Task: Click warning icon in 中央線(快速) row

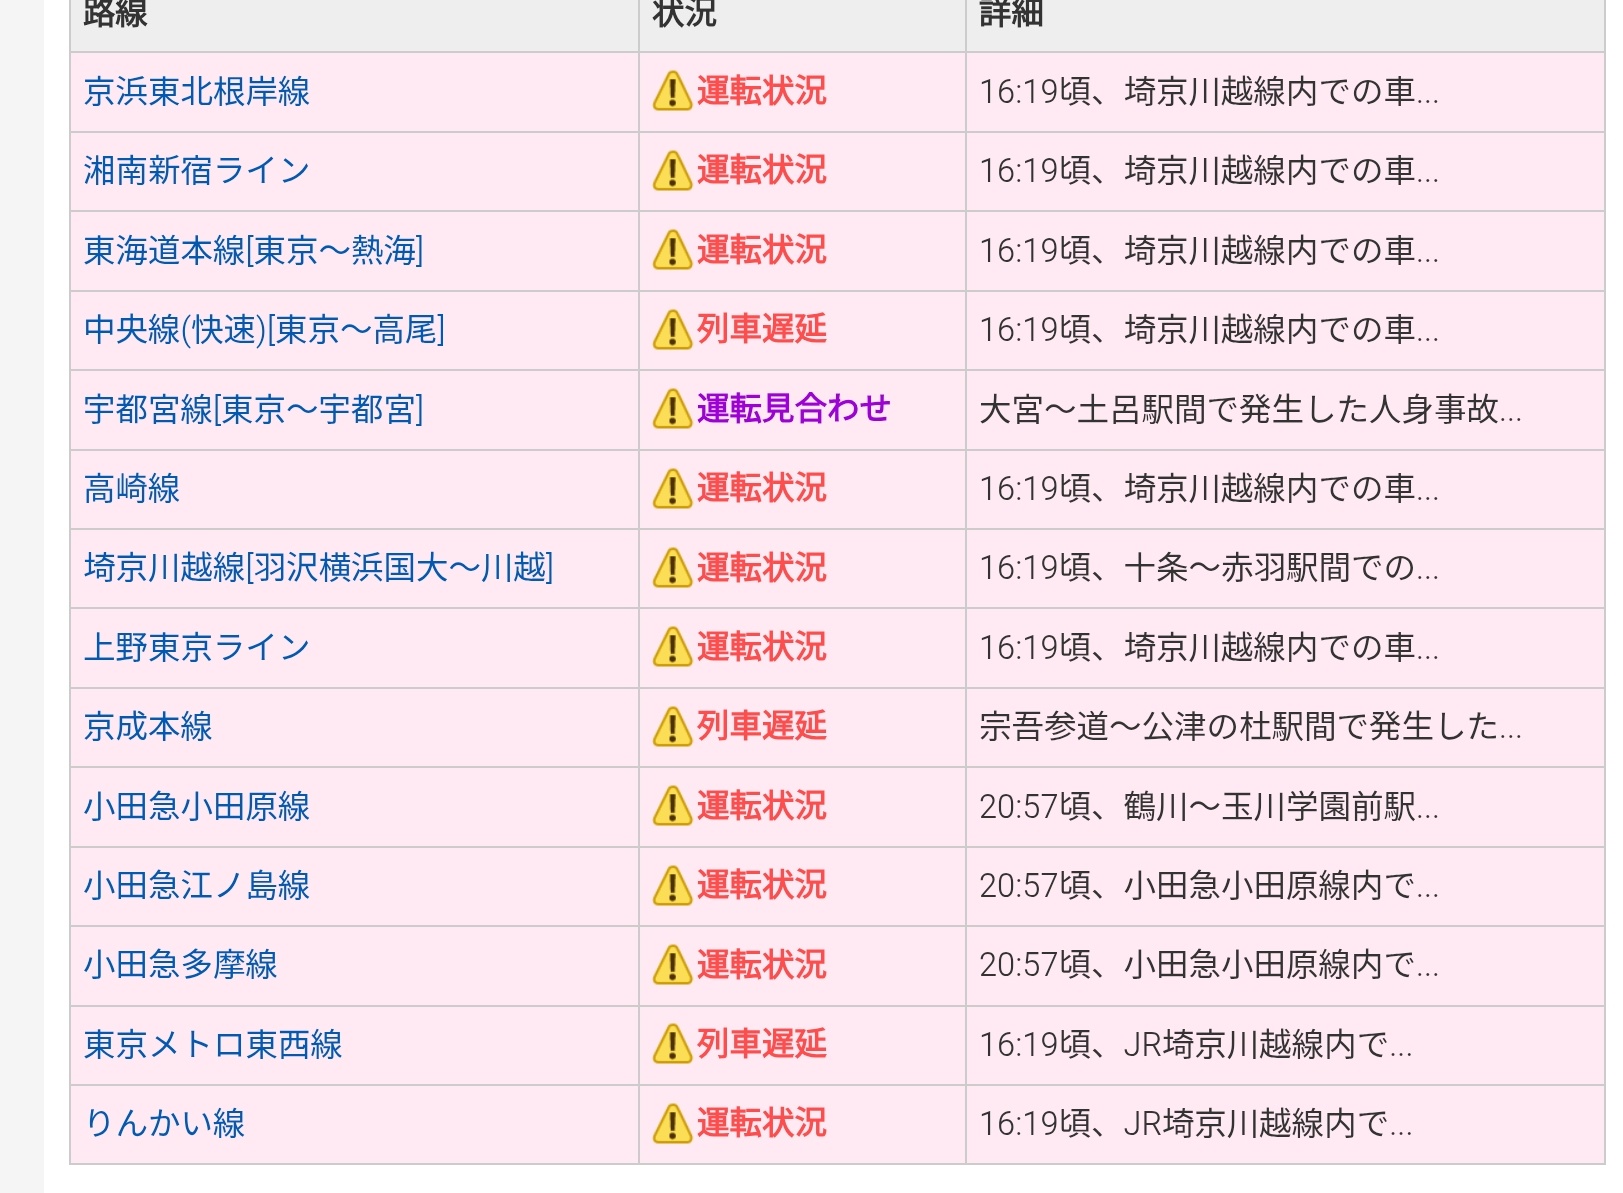Action: (x=672, y=330)
